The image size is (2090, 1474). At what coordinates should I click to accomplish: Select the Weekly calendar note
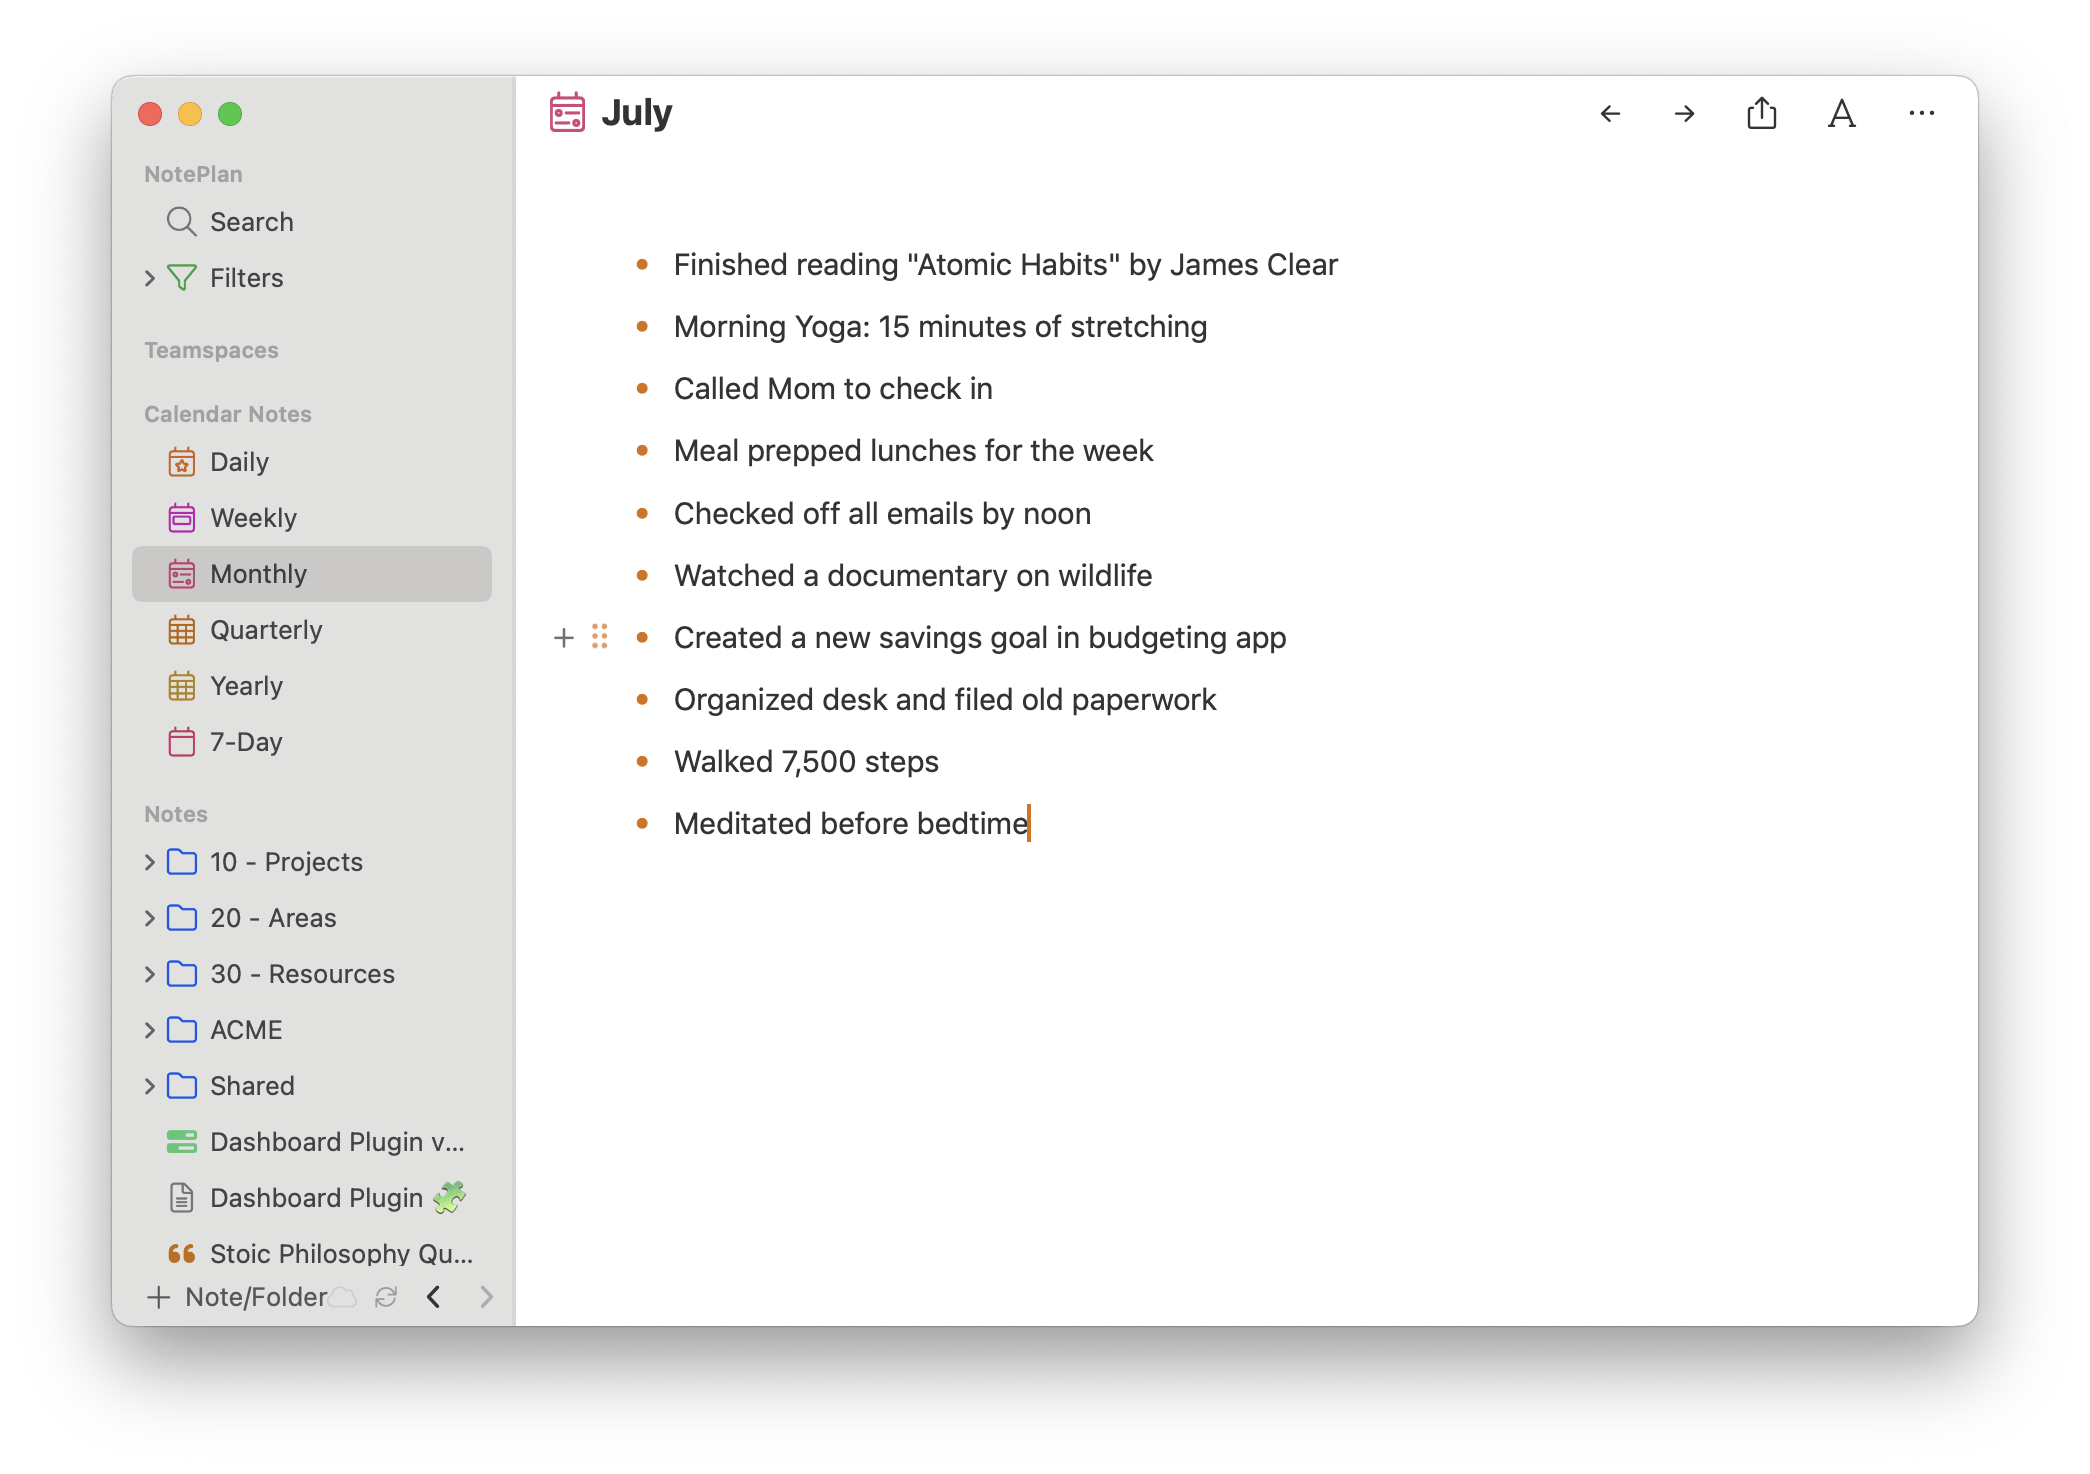click(253, 518)
